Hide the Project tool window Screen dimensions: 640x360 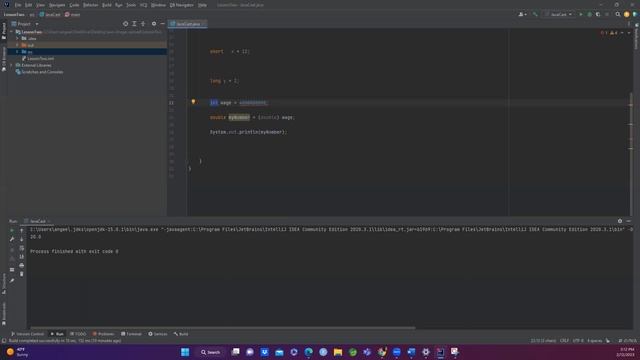pyautogui.click(x=162, y=24)
